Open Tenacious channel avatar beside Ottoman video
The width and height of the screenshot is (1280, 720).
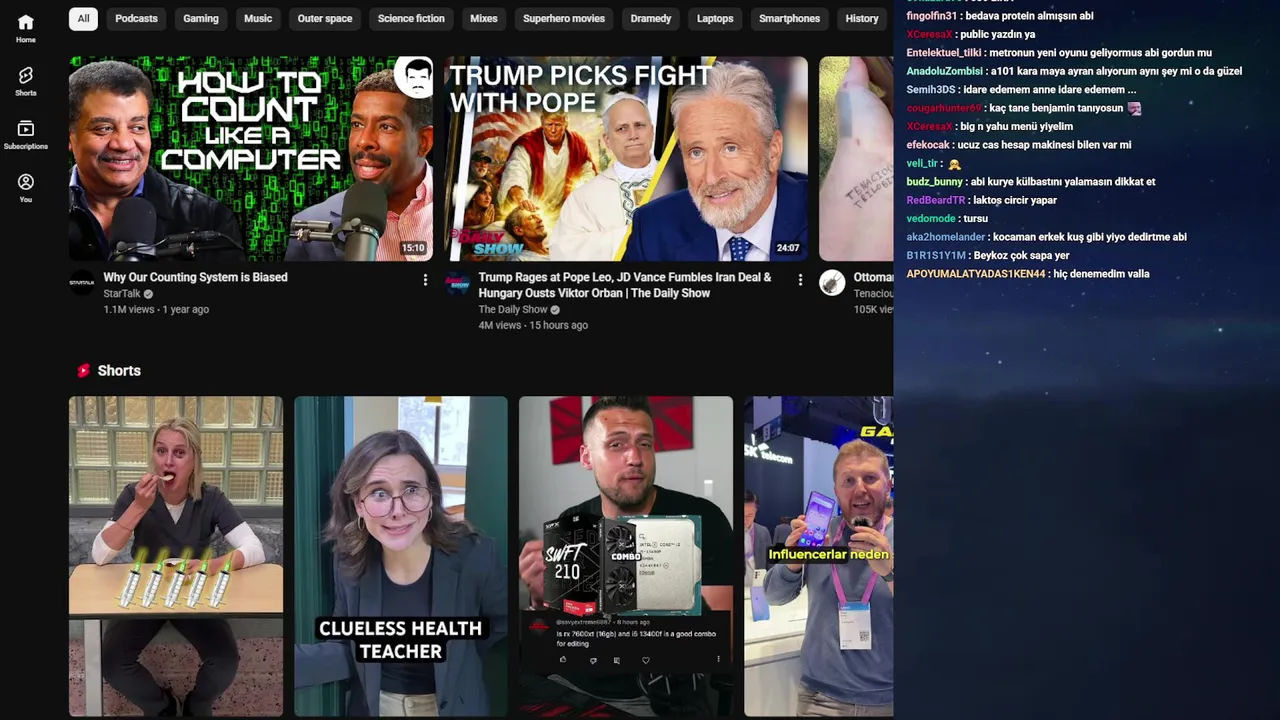pyautogui.click(x=832, y=282)
